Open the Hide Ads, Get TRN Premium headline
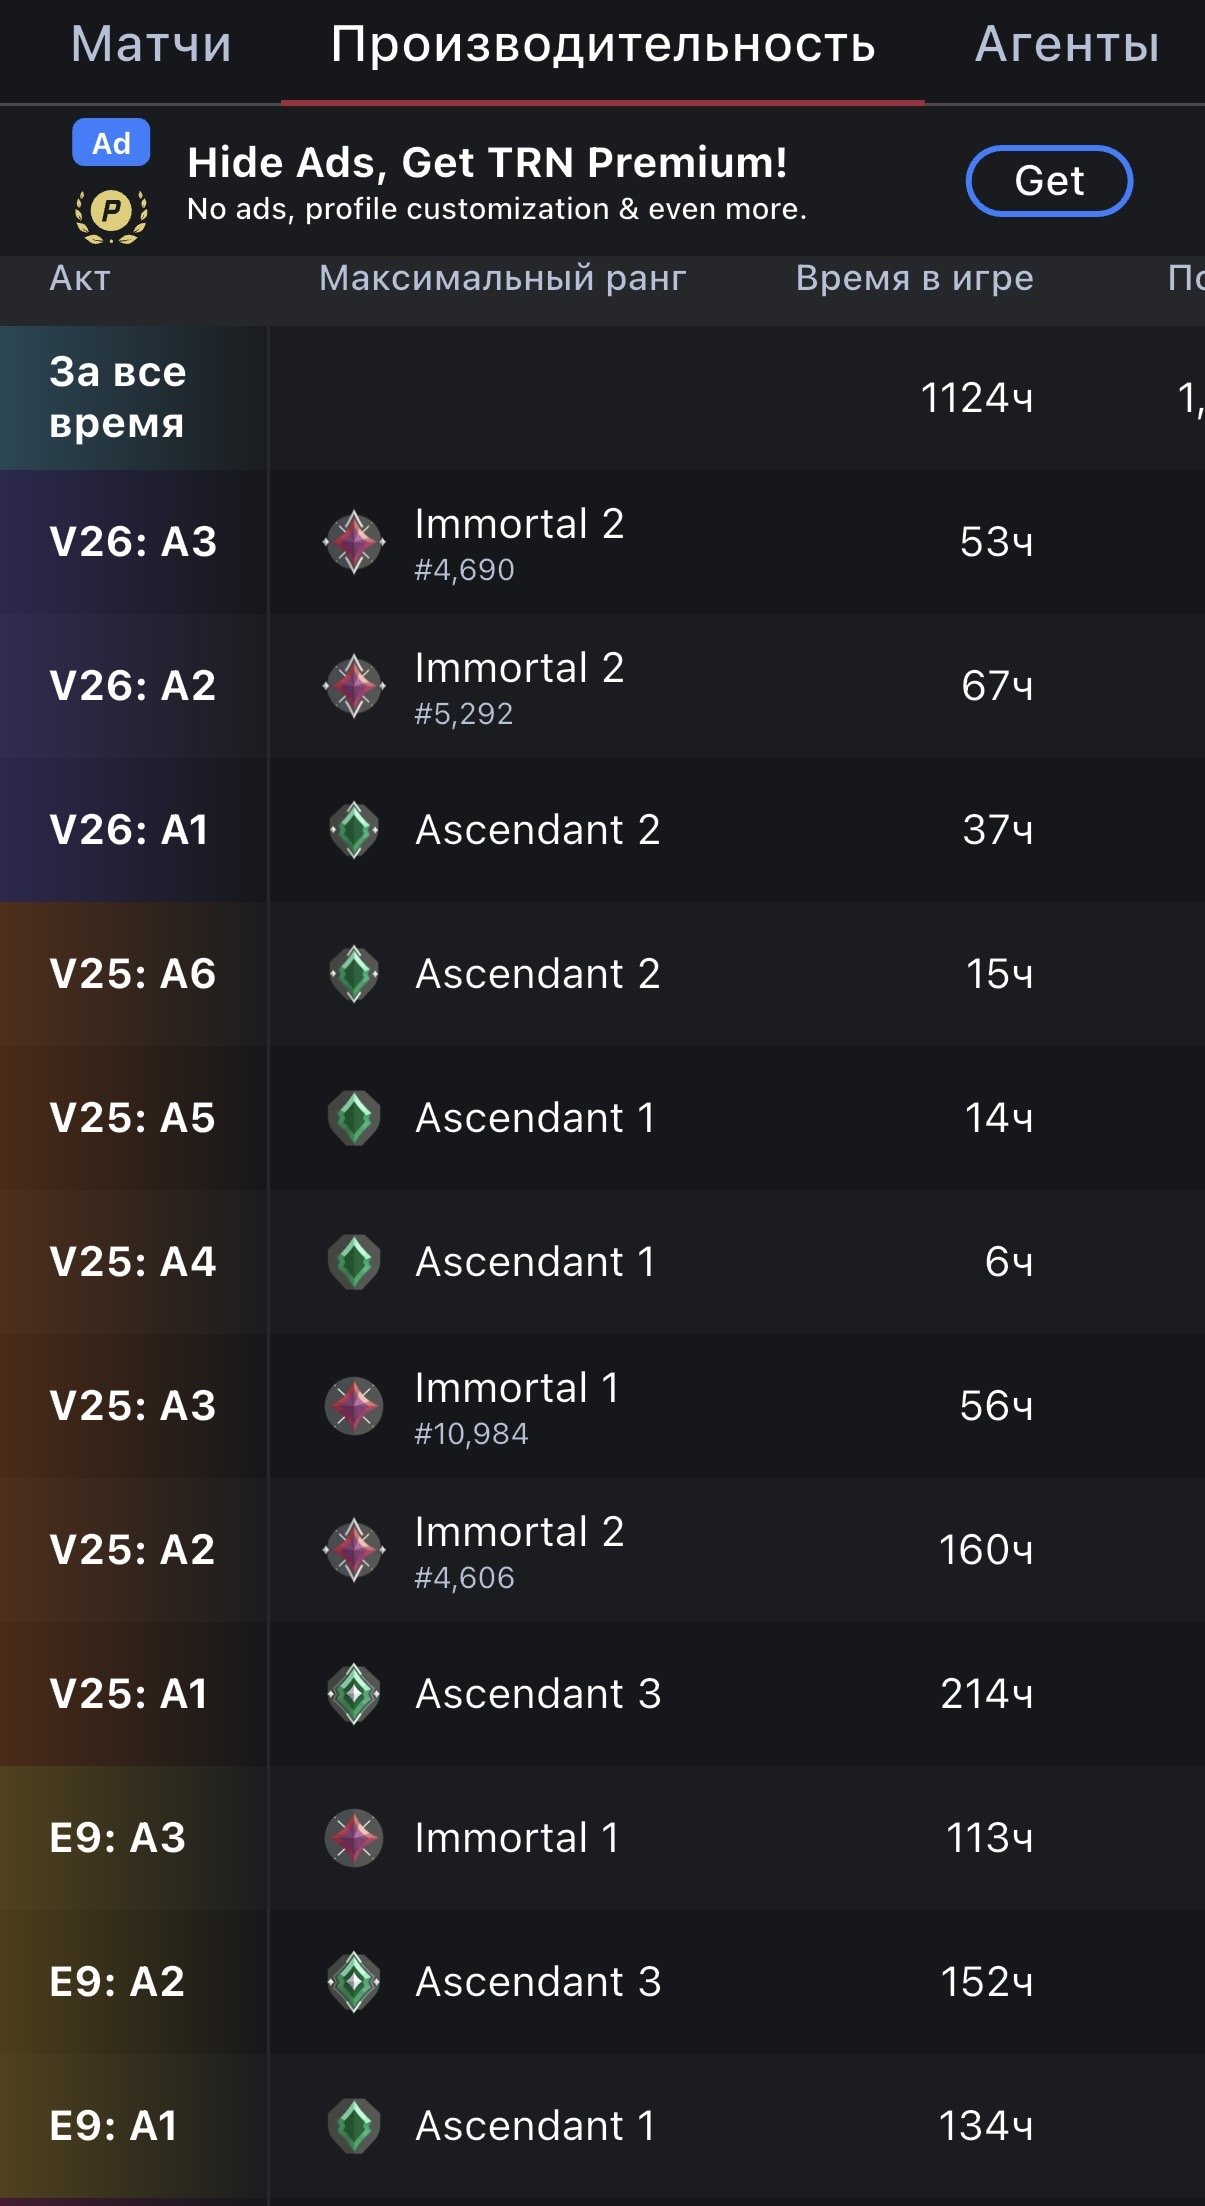This screenshot has width=1205, height=2206. click(x=487, y=162)
